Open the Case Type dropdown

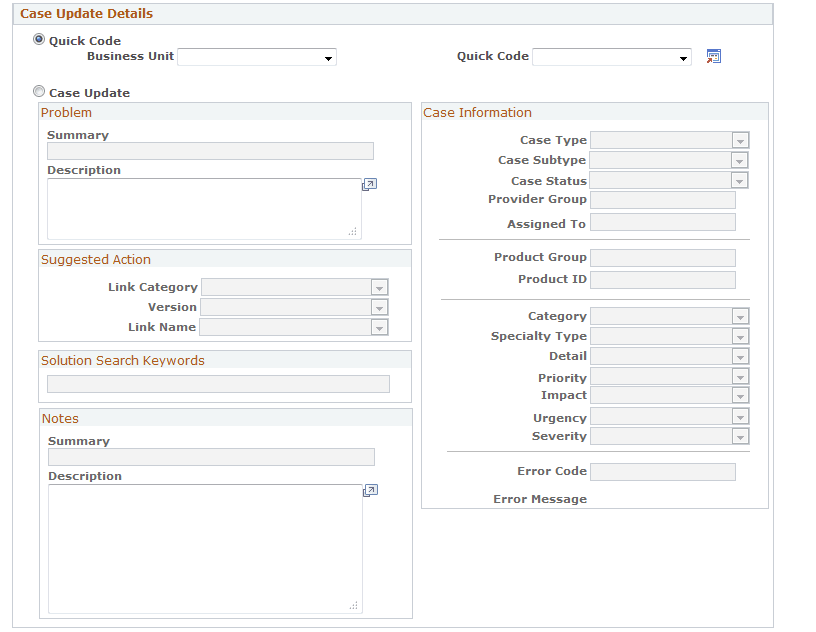point(739,140)
